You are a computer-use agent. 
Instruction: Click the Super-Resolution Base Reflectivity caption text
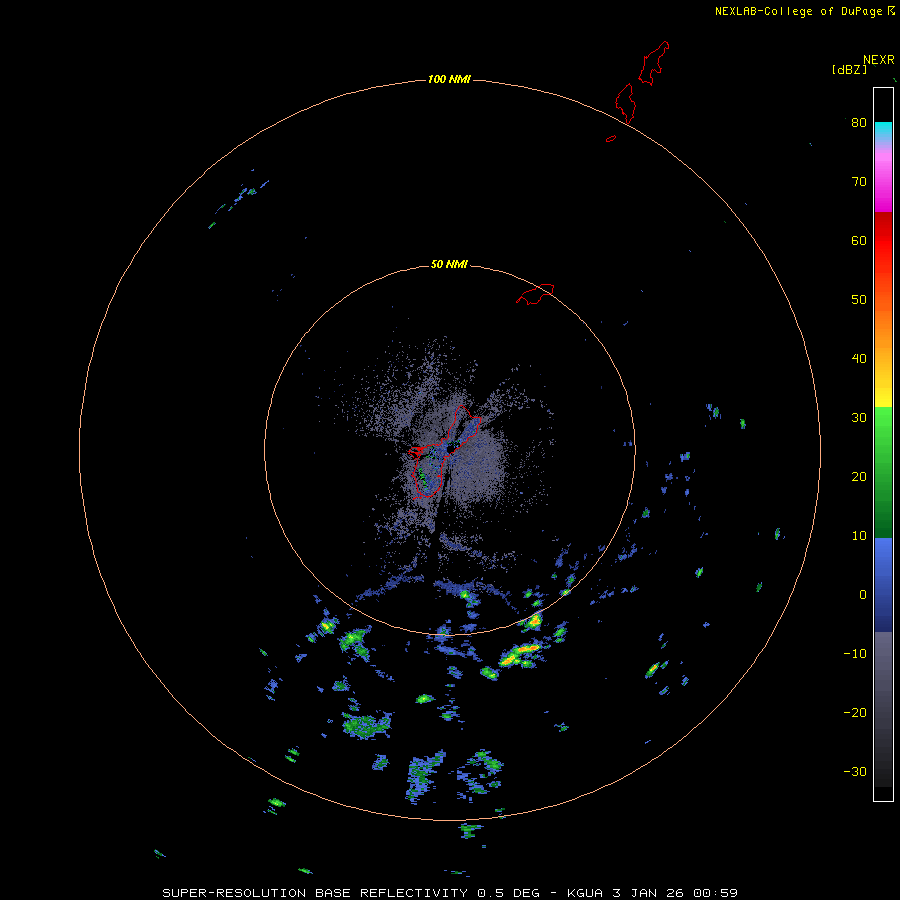pos(449,893)
